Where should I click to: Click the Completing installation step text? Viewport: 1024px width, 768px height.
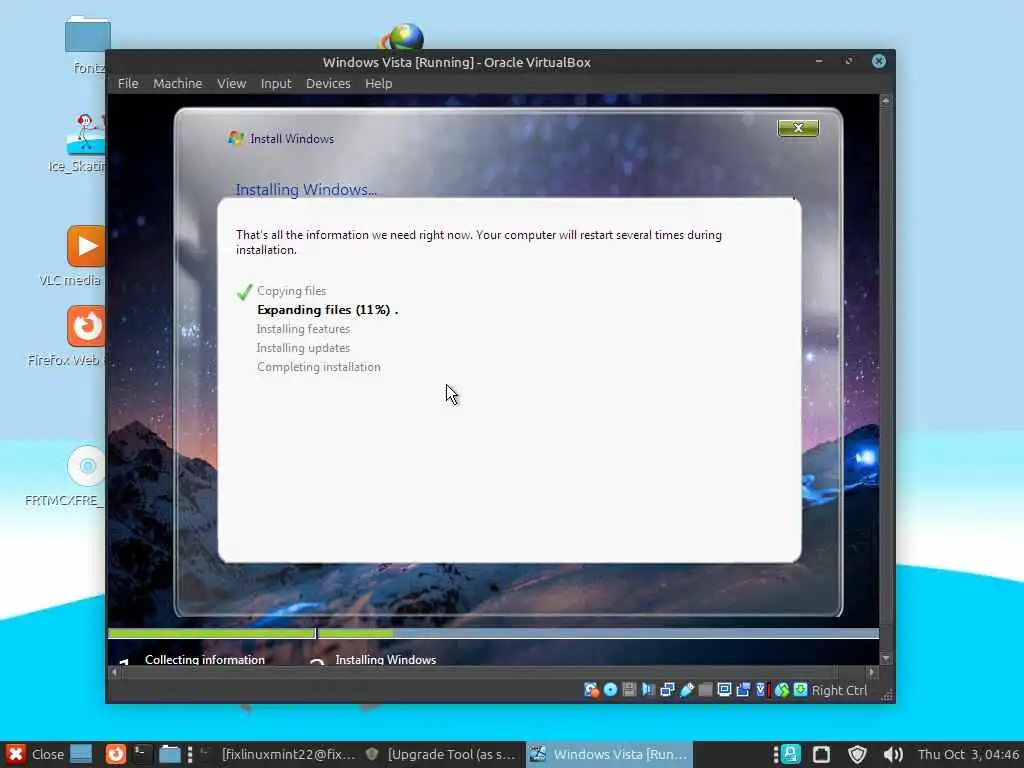(319, 366)
